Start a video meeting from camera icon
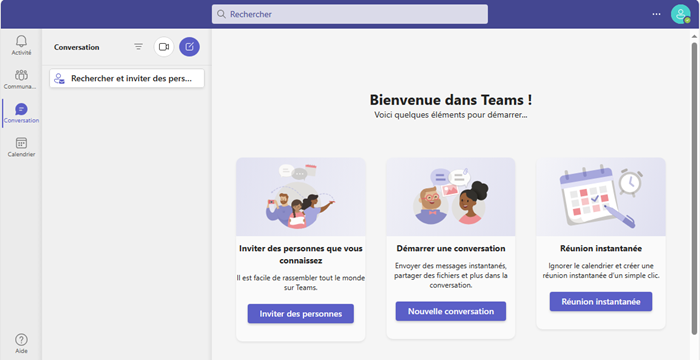Screen dimensions: 700x360 tap(164, 46)
